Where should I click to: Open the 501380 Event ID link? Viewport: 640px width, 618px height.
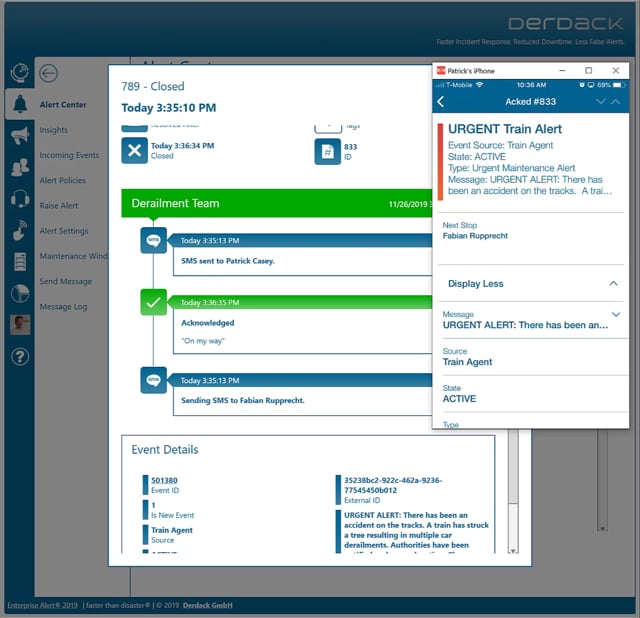click(x=164, y=480)
